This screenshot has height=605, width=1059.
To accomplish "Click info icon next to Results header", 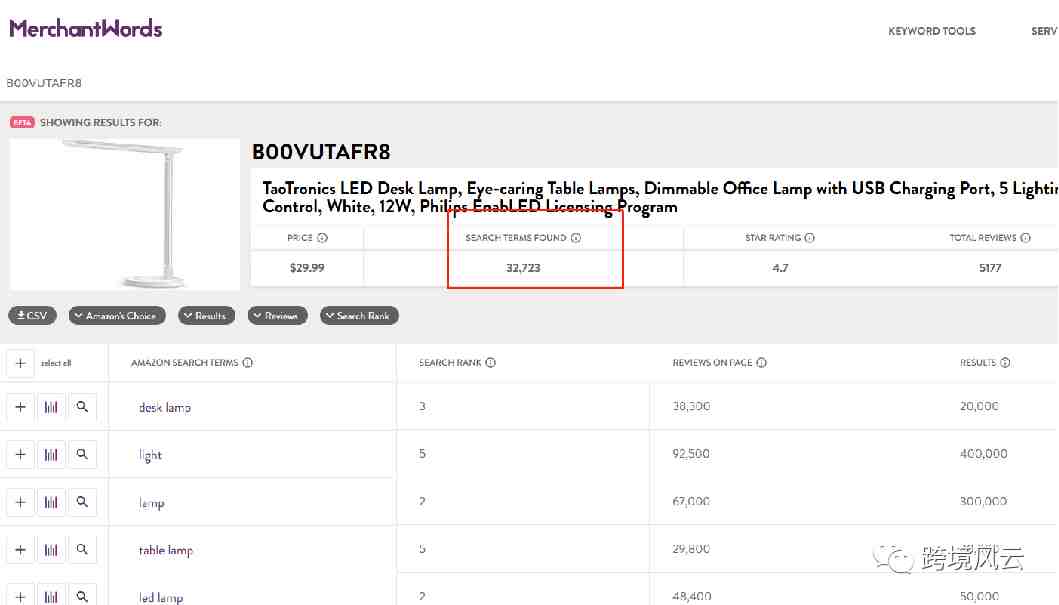I will point(1006,363).
